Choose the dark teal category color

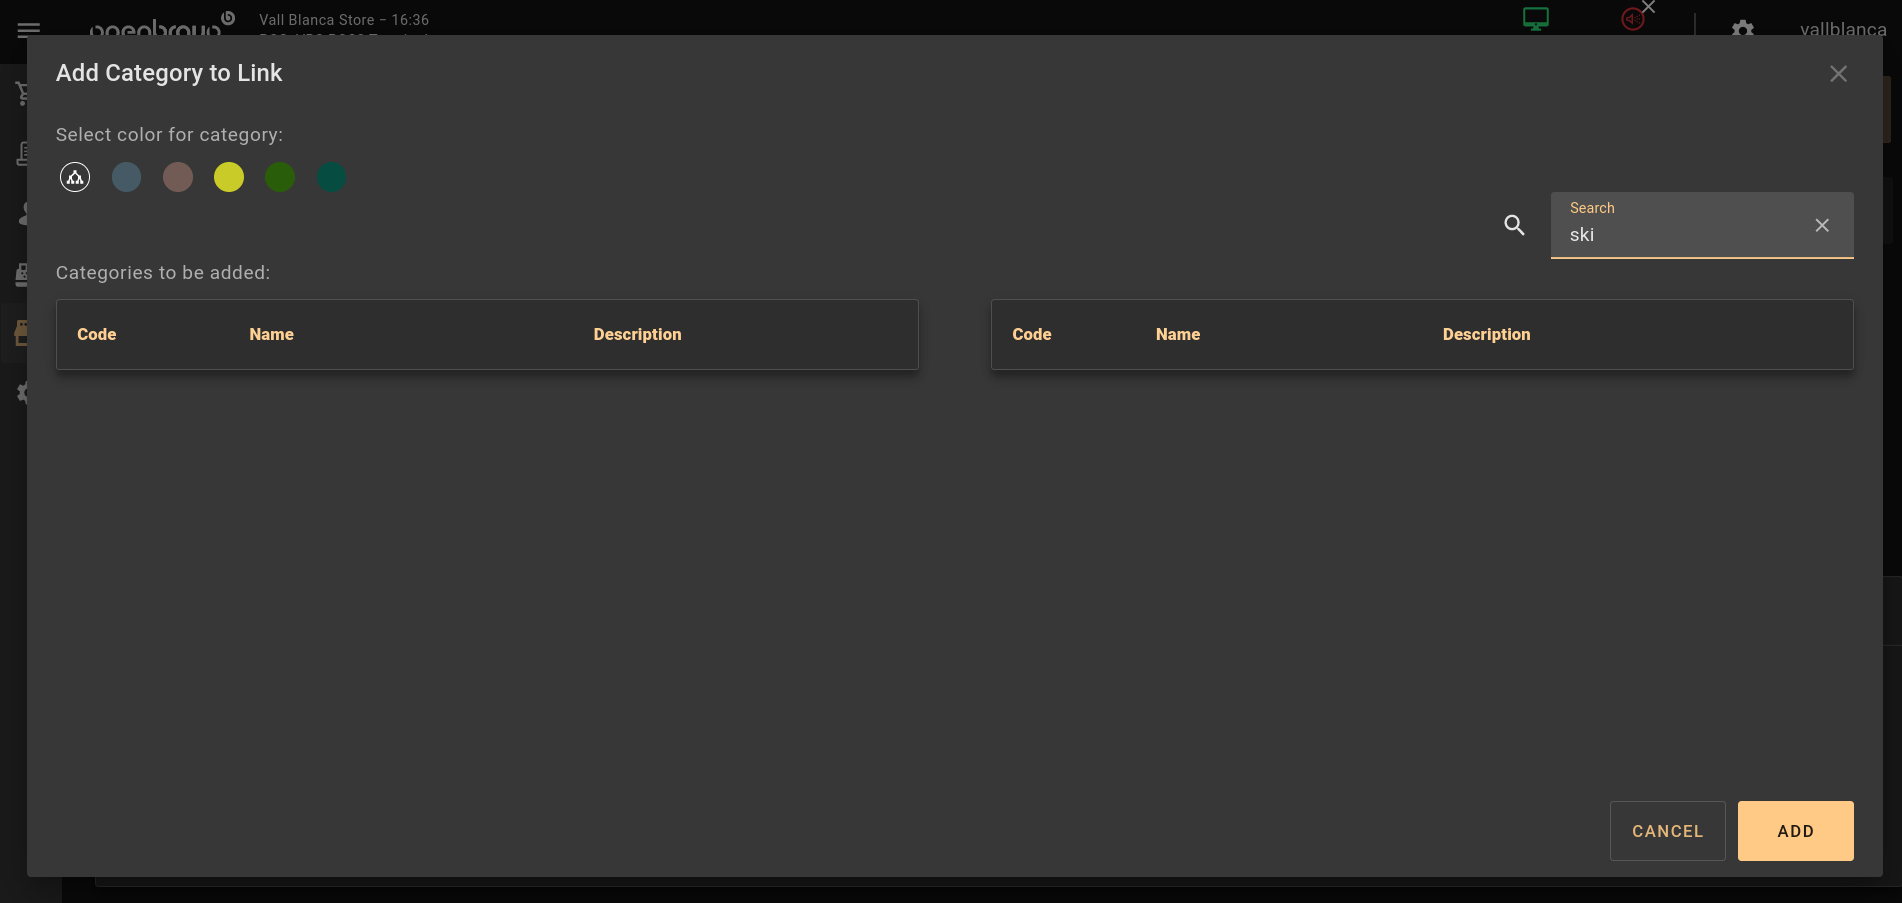click(x=331, y=177)
